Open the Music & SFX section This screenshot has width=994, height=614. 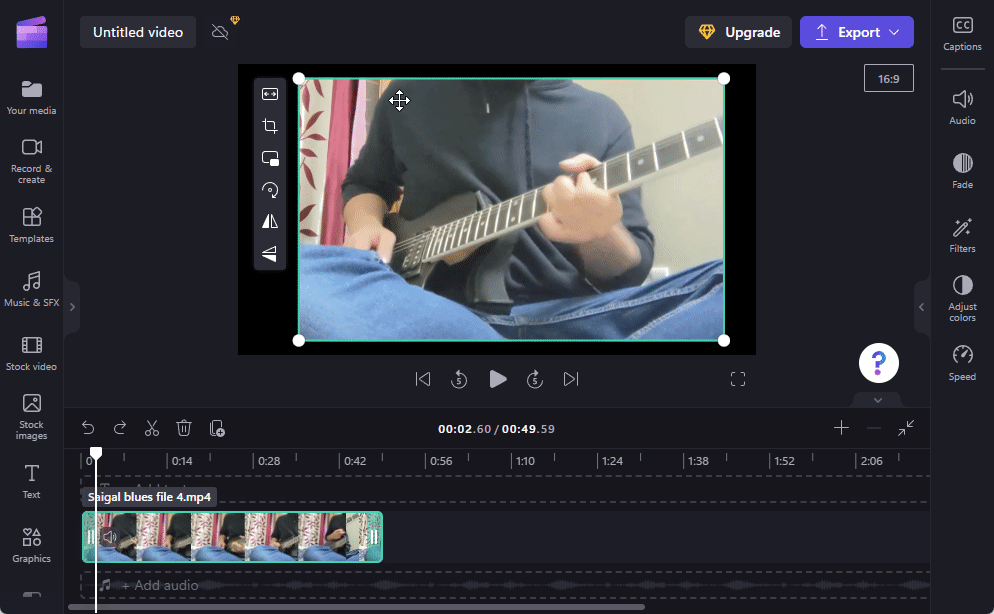click(31, 291)
